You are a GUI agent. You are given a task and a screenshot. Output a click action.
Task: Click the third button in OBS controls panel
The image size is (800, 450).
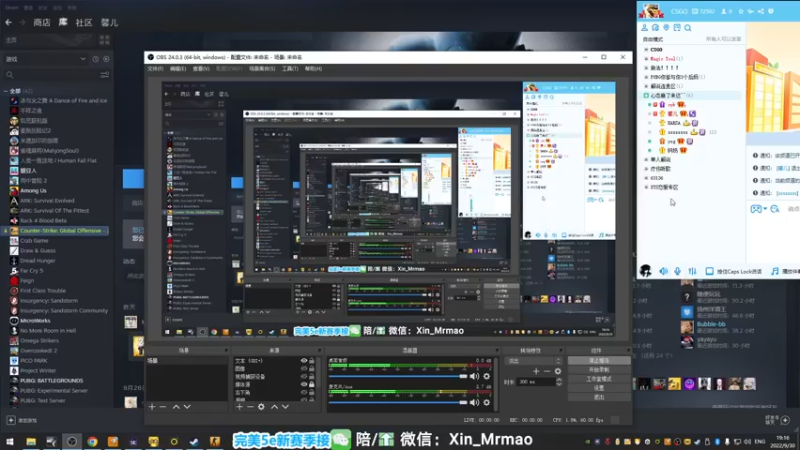(x=599, y=379)
